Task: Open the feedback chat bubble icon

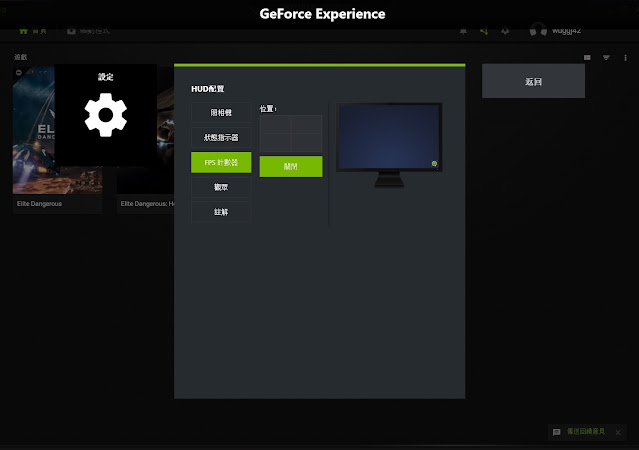Action: (x=557, y=432)
